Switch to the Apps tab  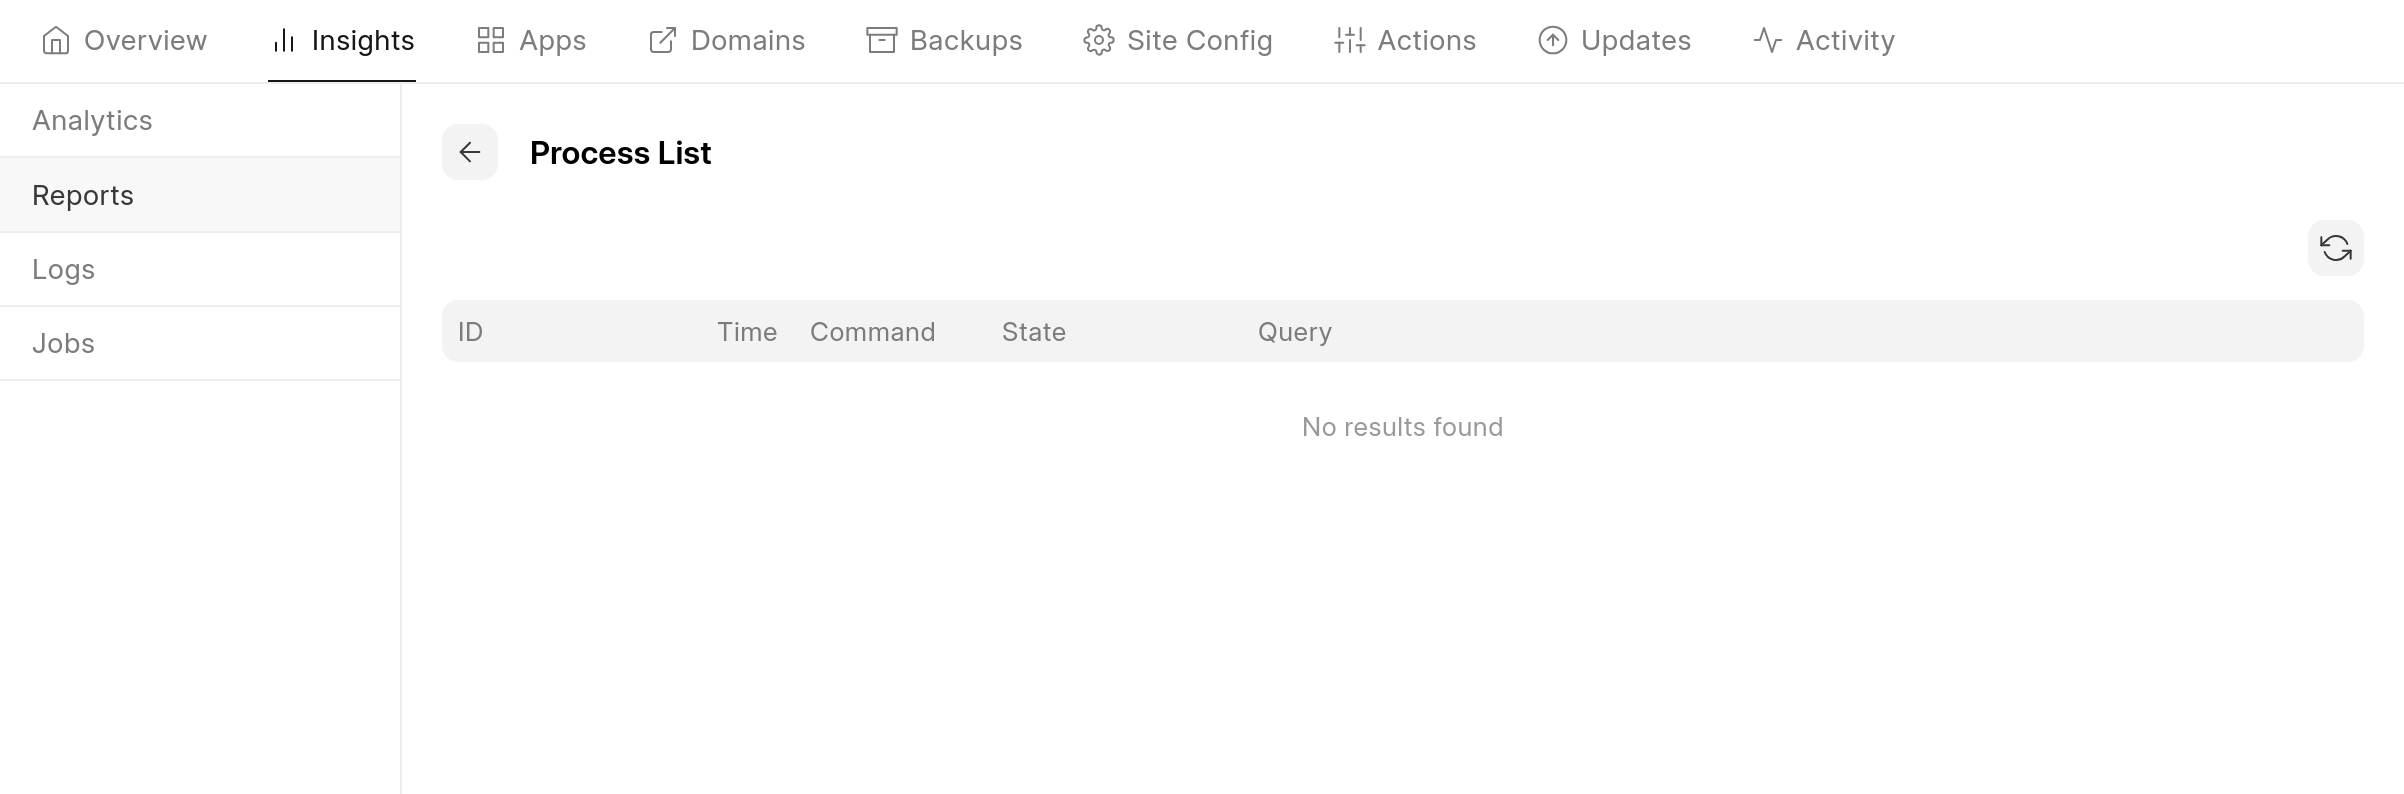pyautogui.click(x=552, y=41)
